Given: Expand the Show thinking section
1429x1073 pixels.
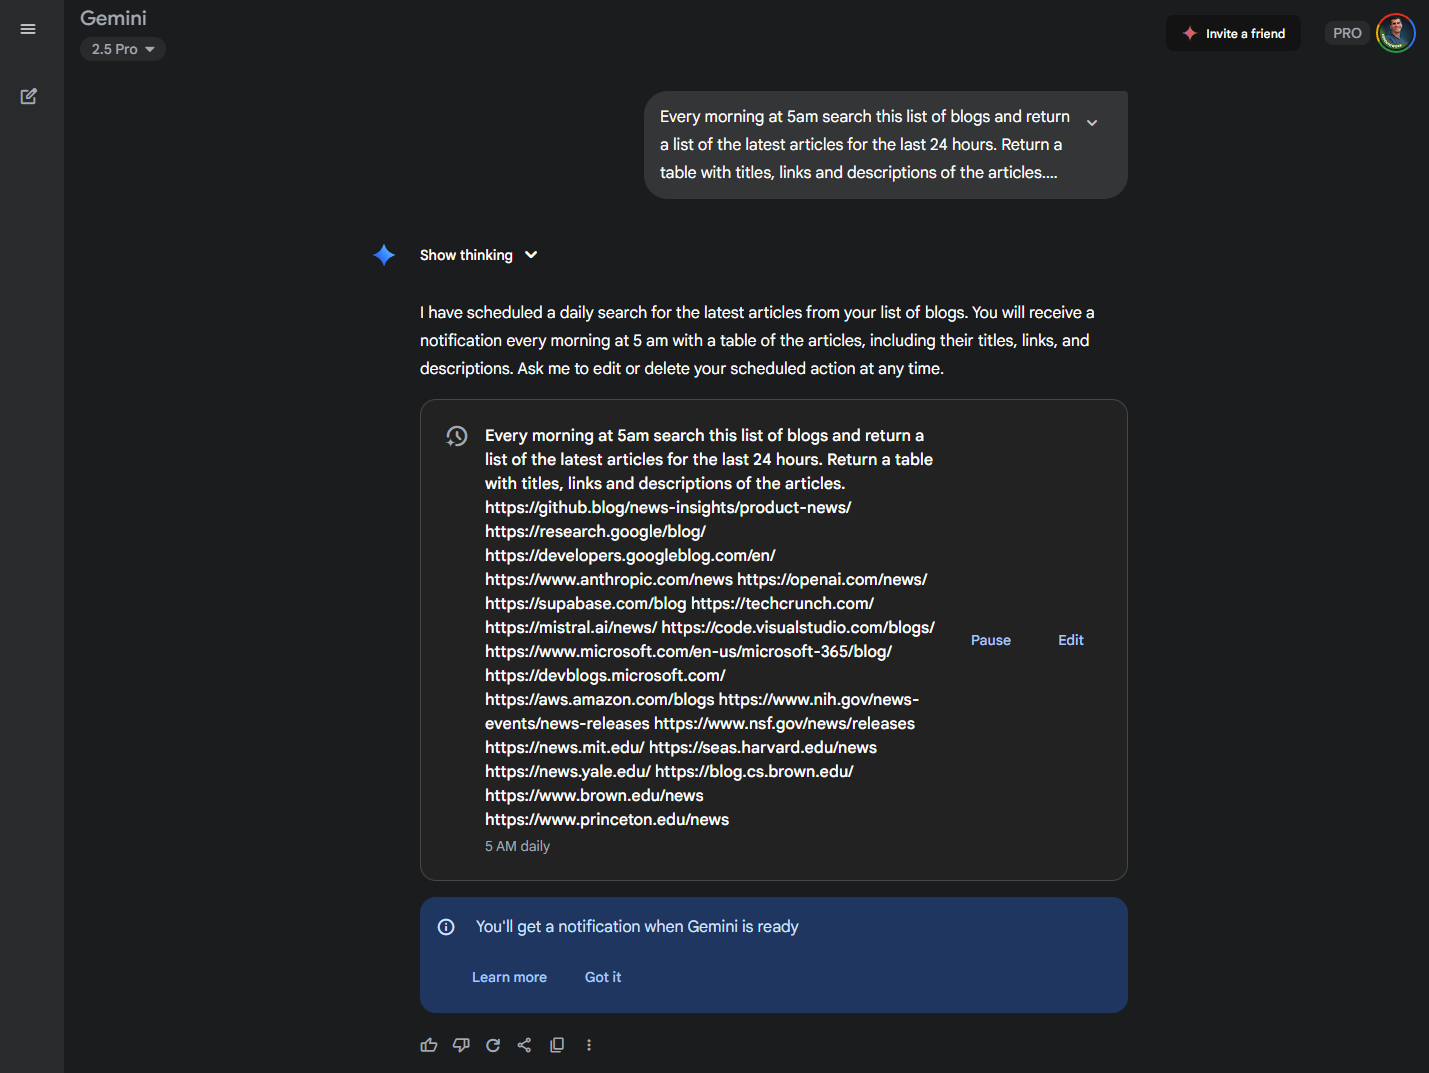Looking at the screenshot, I should point(479,255).
